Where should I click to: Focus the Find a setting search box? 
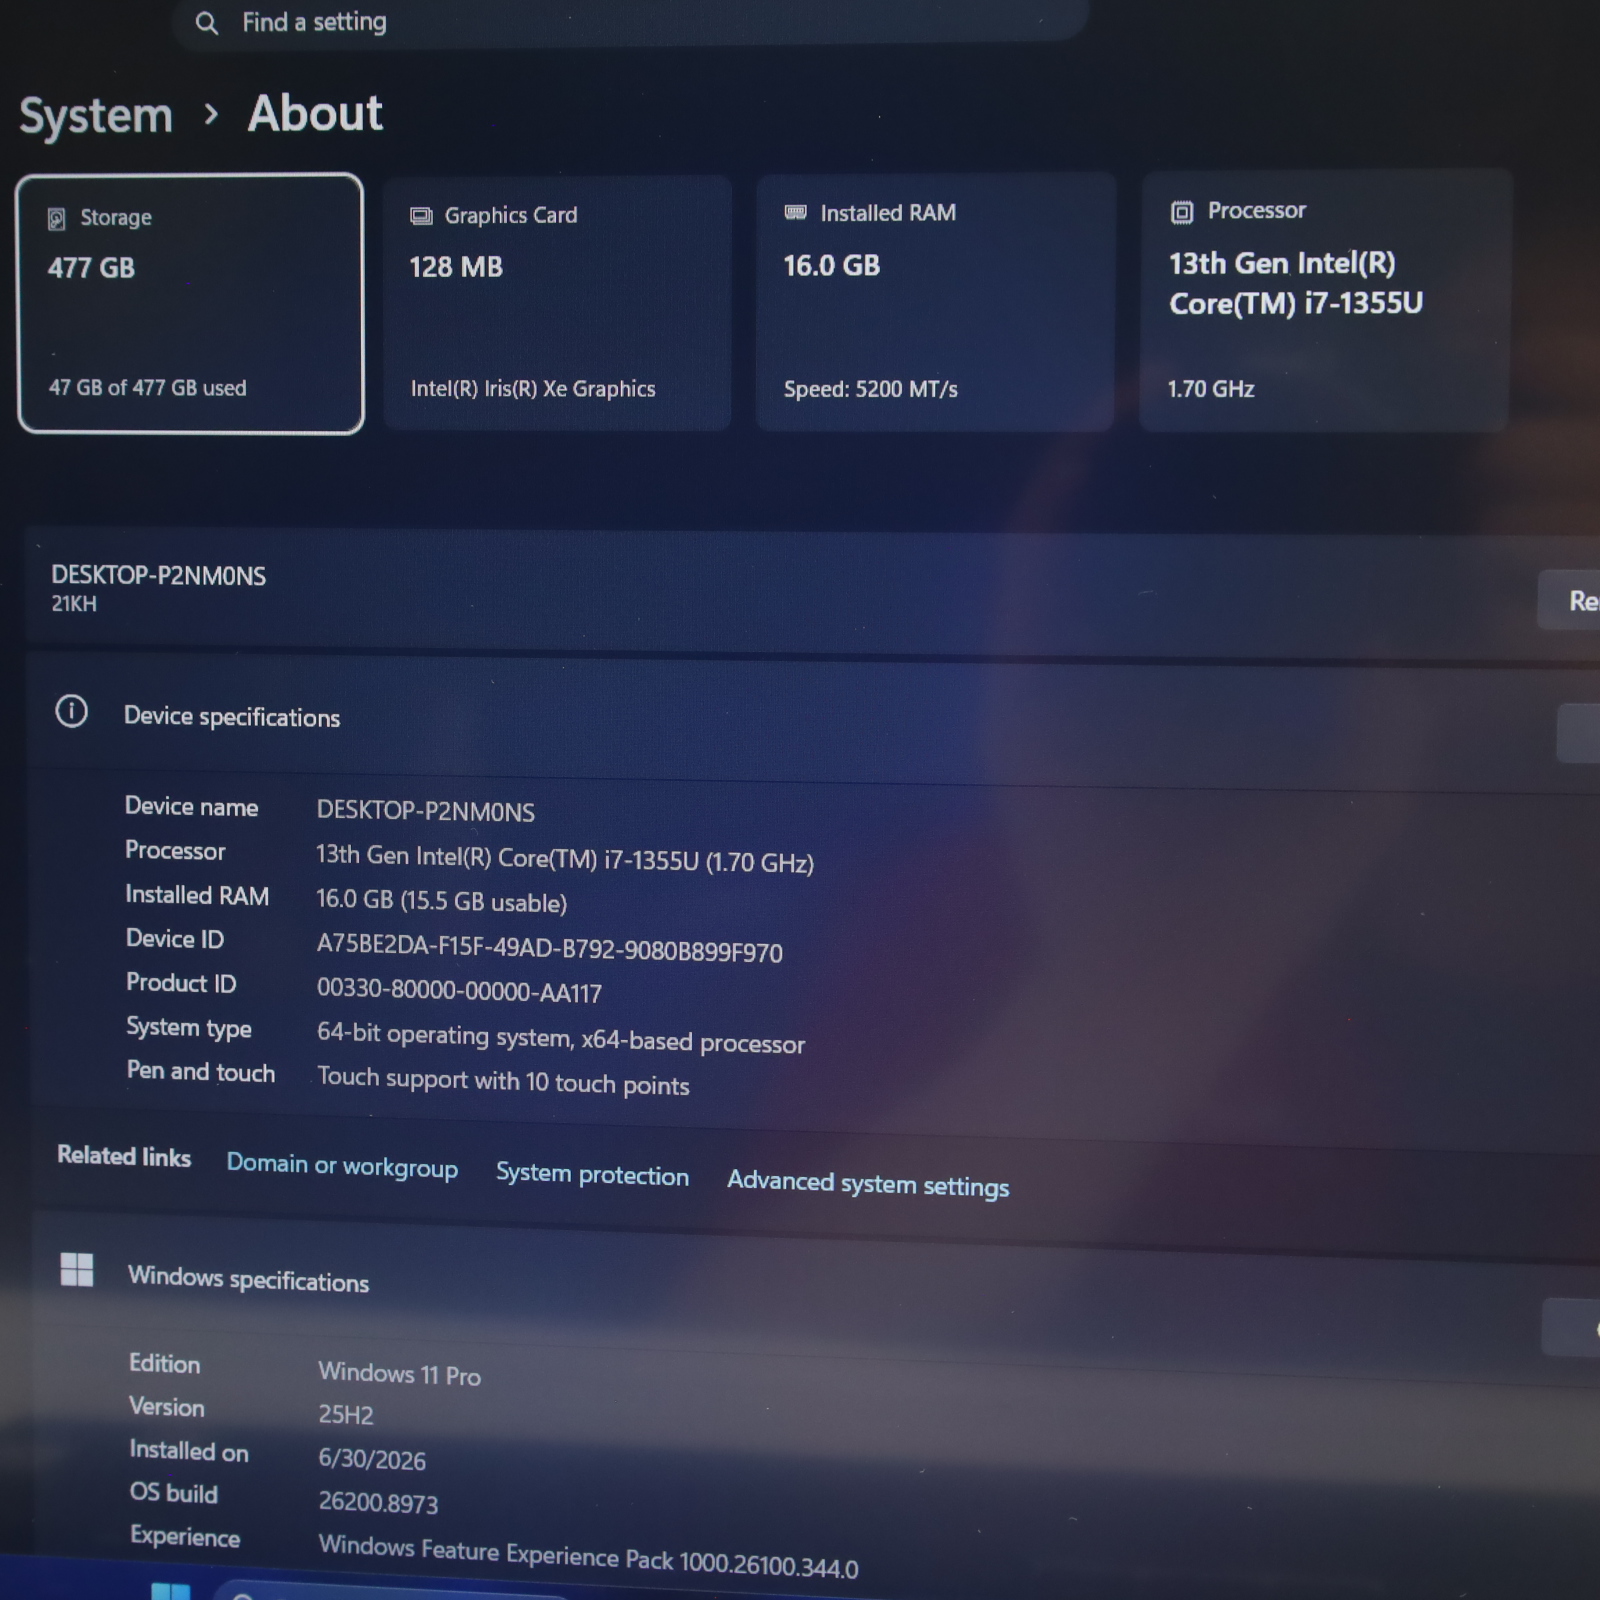630,21
